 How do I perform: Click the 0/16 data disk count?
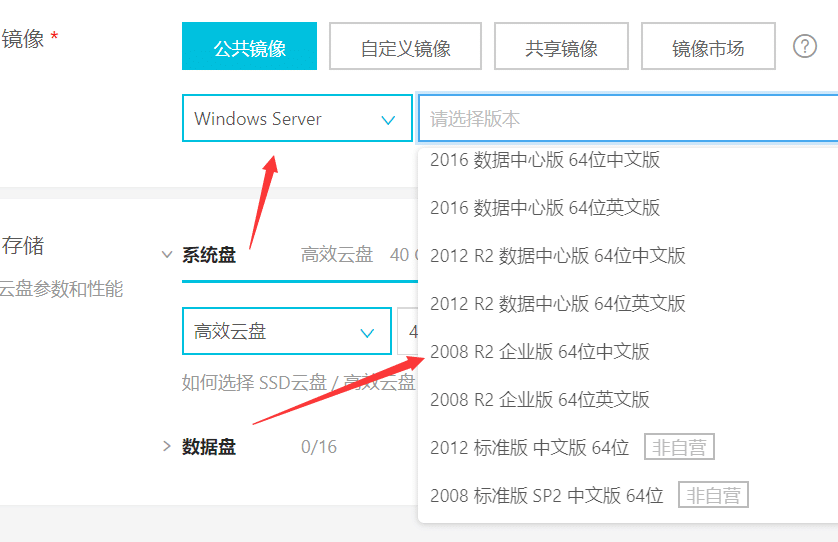coord(319,447)
